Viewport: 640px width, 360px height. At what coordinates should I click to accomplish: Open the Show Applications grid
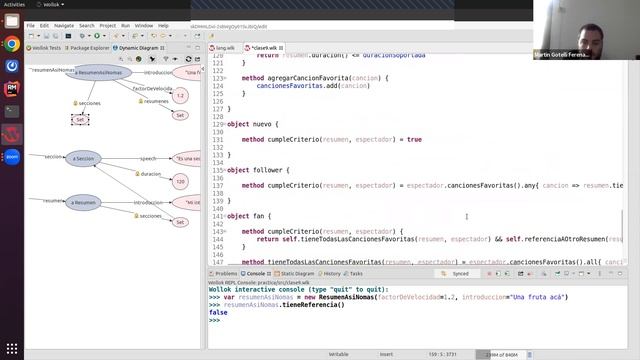click(x=12, y=349)
